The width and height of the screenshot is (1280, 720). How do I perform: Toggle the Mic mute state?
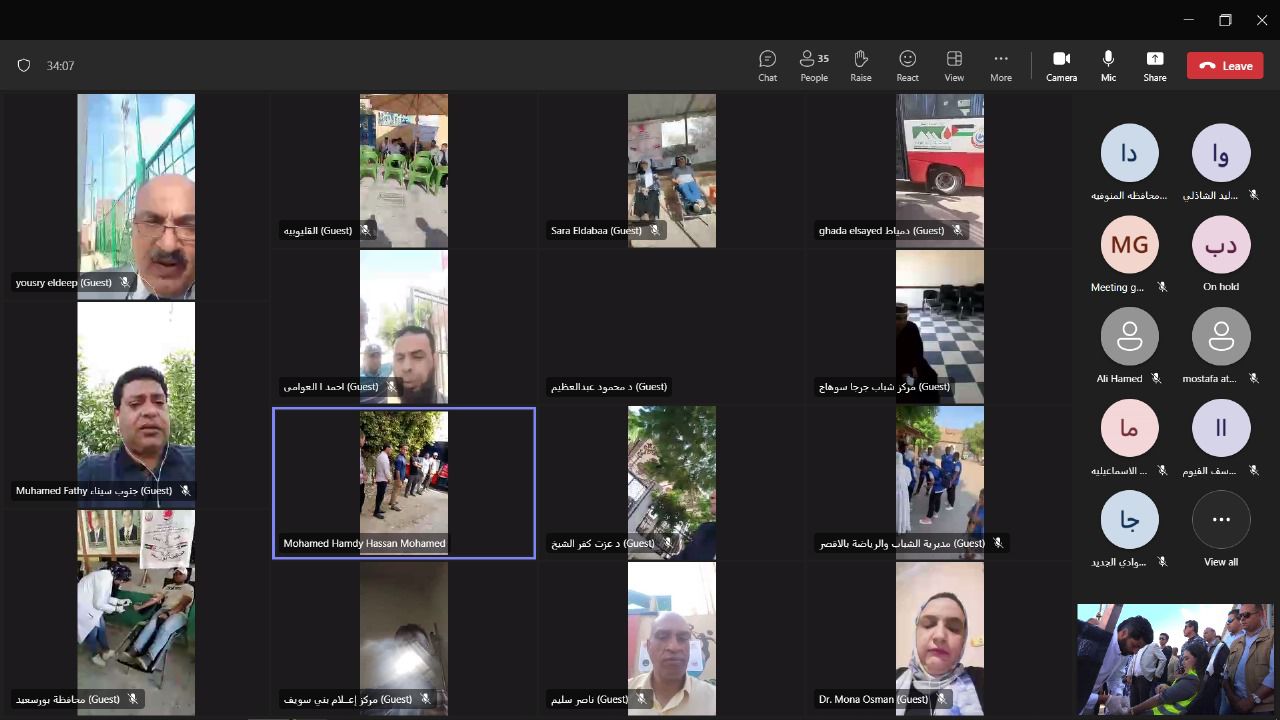(x=1108, y=65)
